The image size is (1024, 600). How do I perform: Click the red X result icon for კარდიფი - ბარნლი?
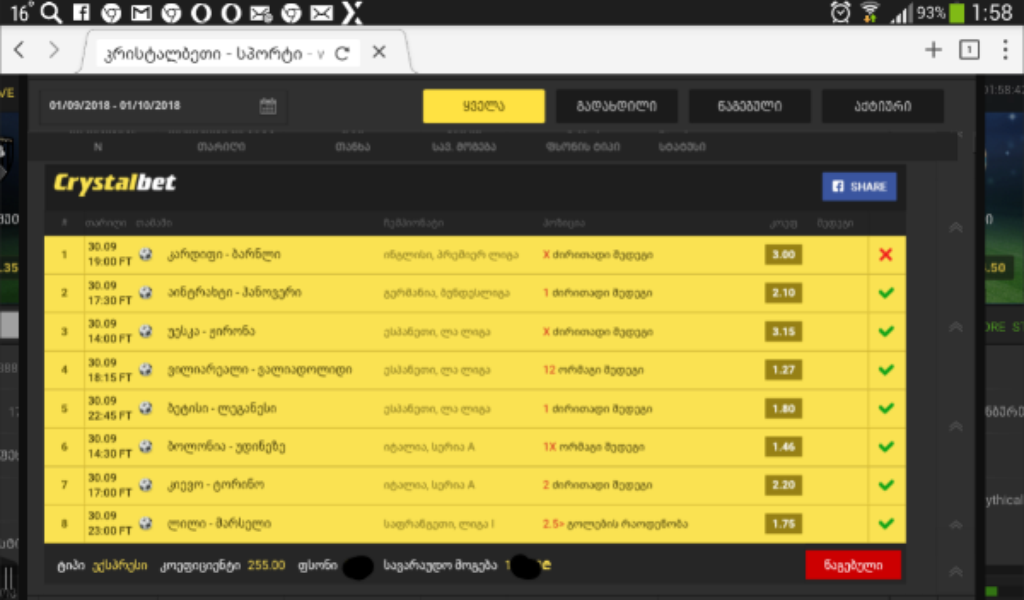(x=886, y=255)
